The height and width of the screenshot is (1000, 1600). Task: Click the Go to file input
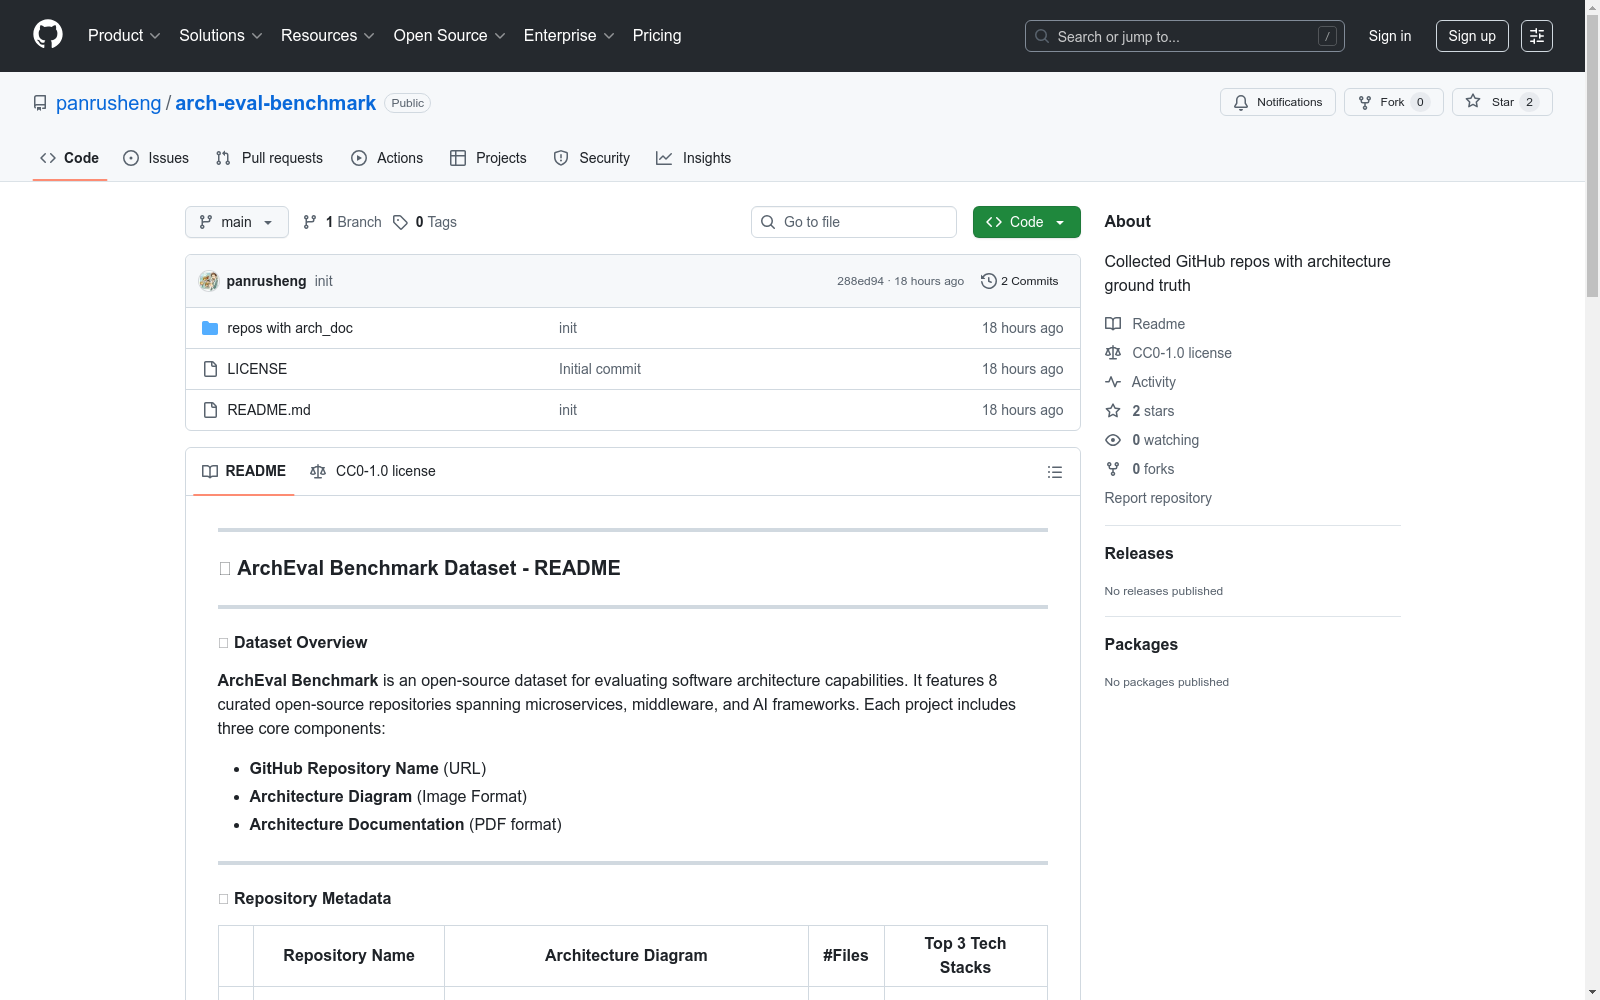click(x=854, y=222)
